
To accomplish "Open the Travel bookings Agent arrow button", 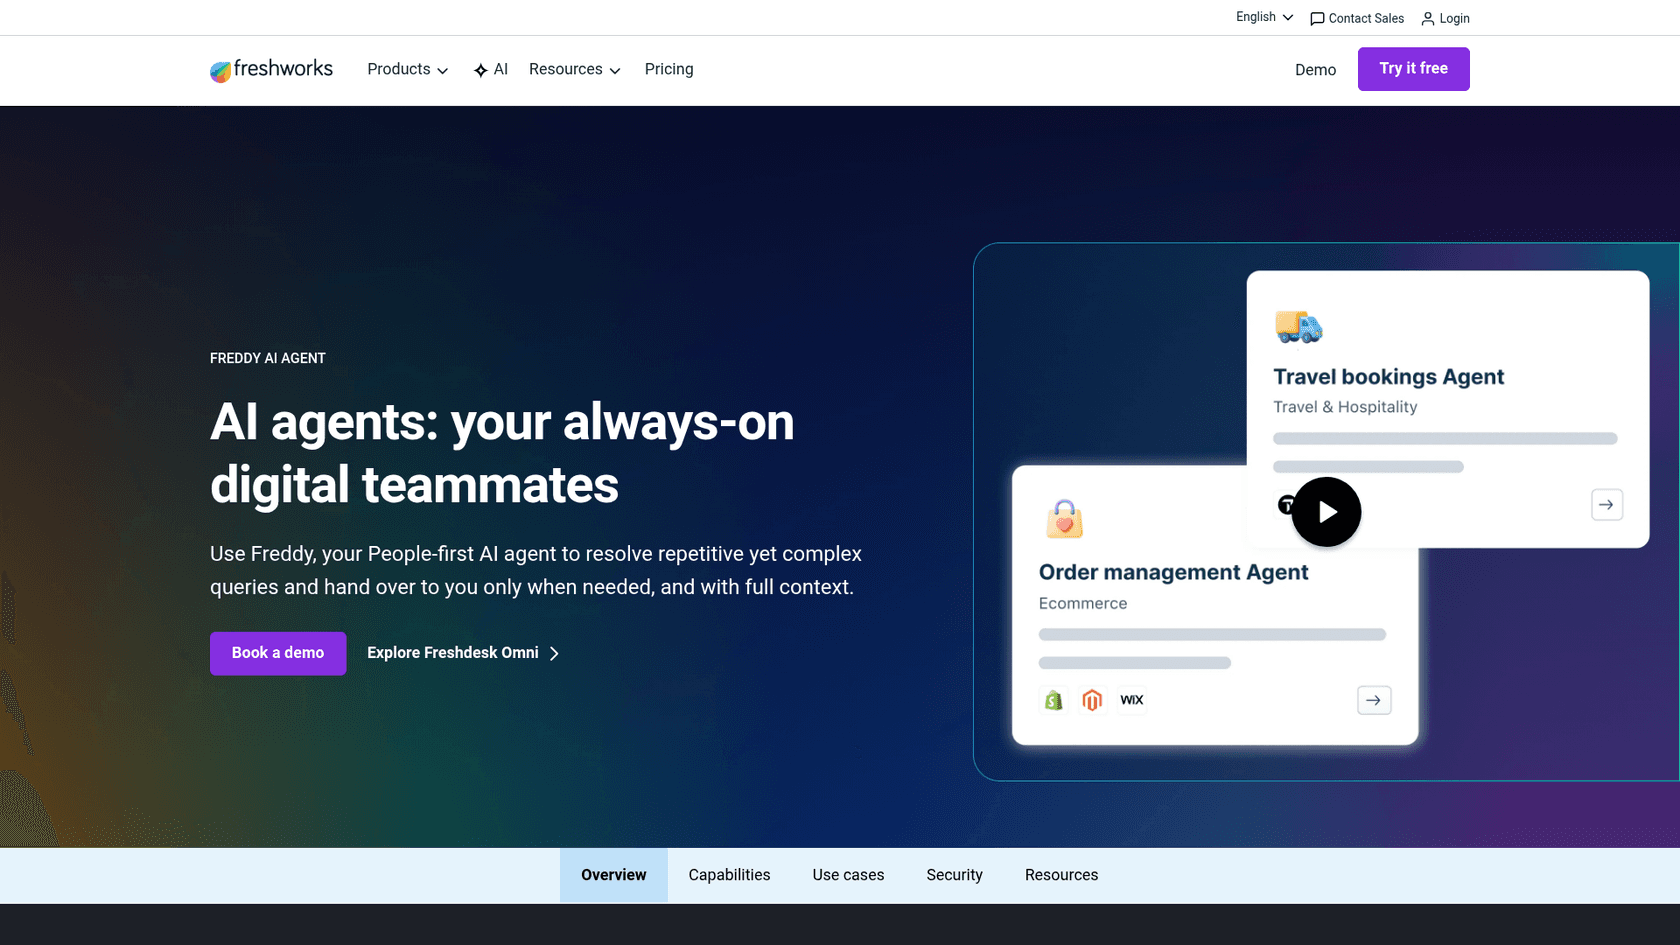I will coord(1607,505).
